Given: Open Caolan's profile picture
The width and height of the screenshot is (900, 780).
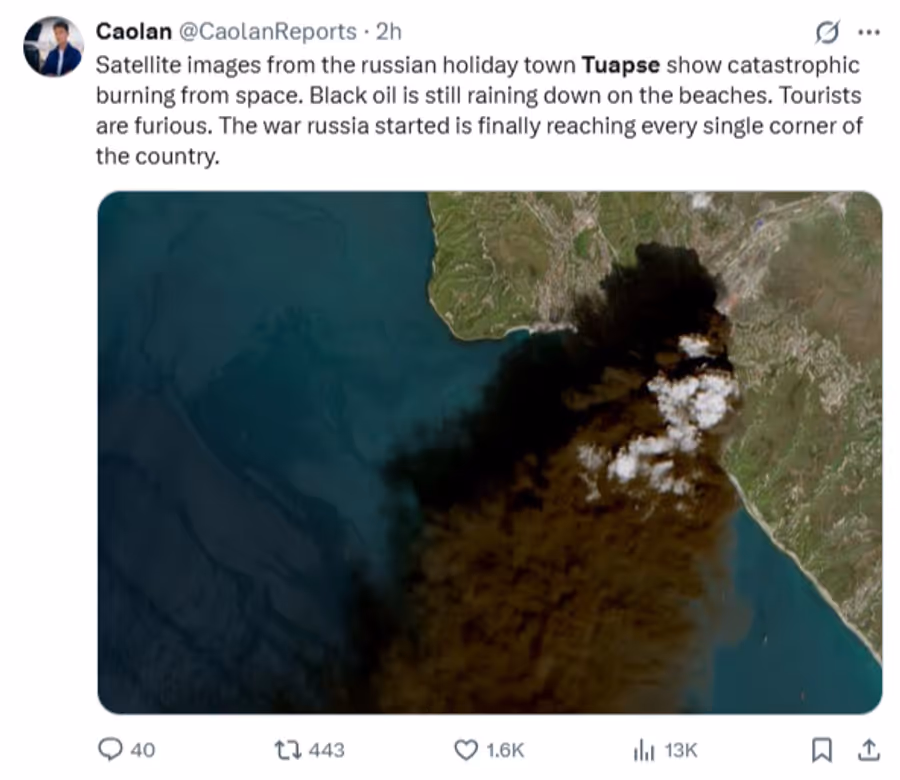Looking at the screenshot, I should pyautogui.click(x=53, y=46).
